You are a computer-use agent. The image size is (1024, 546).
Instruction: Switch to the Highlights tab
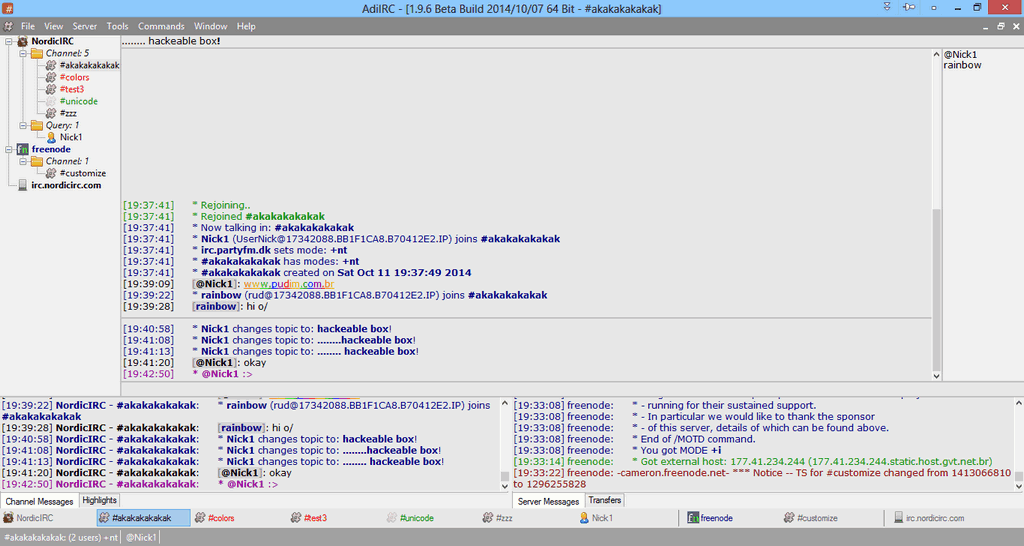coord(99,500)
